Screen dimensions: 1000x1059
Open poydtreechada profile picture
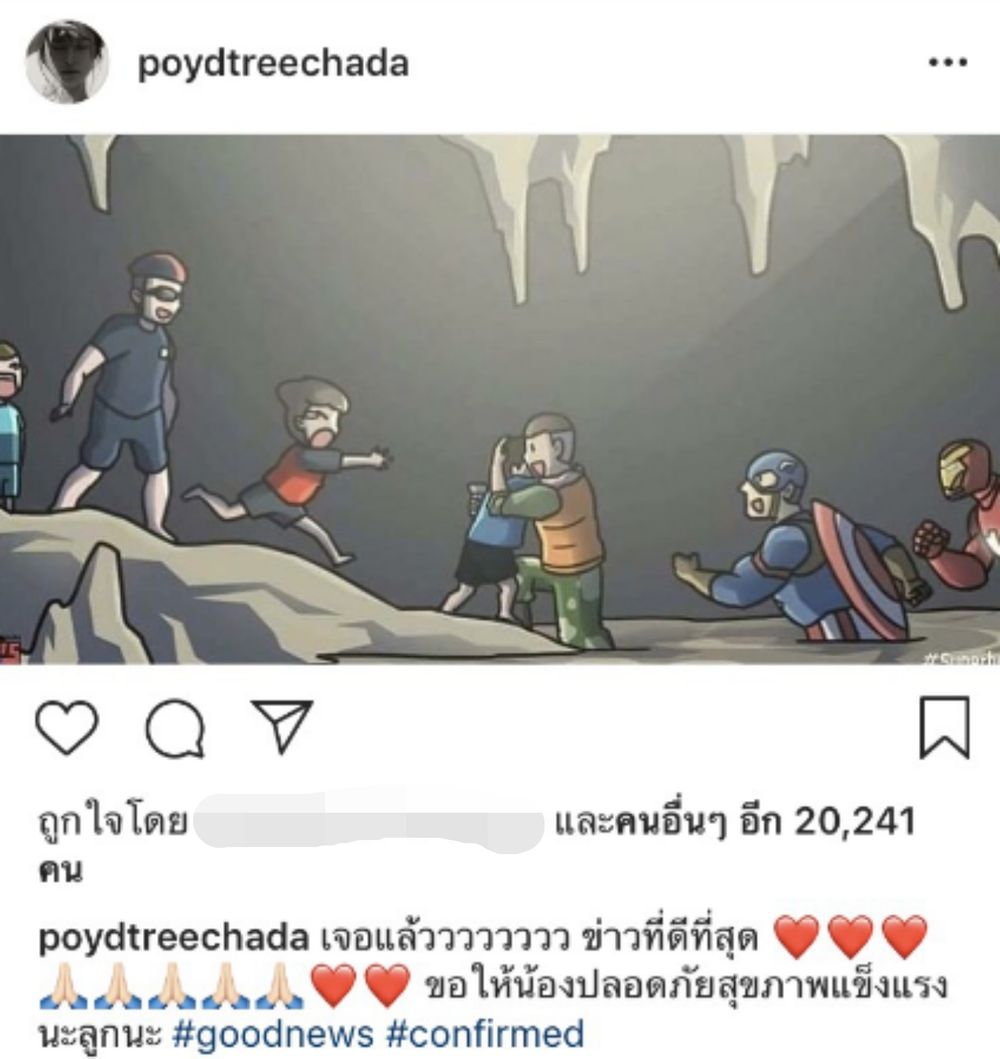pos(67,62)
